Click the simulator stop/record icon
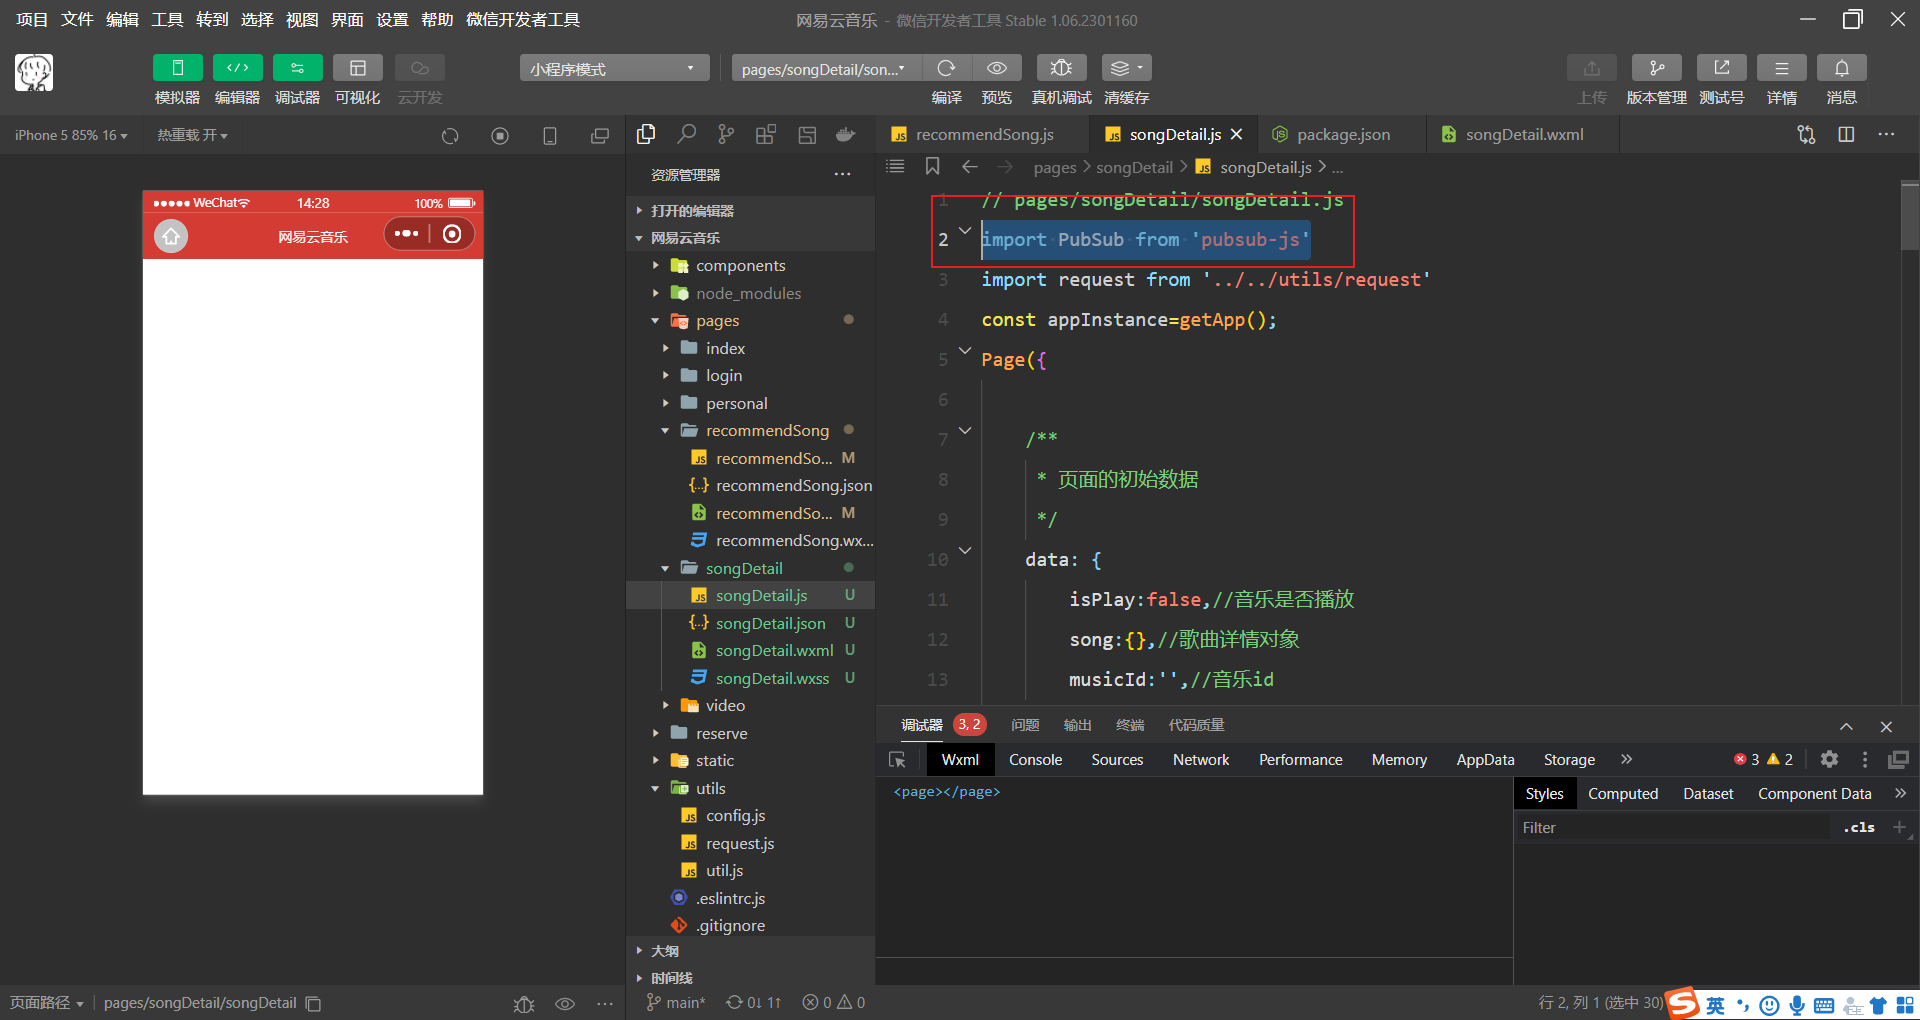Viewport: 1920px width, 1020px height. click(500, 136)
